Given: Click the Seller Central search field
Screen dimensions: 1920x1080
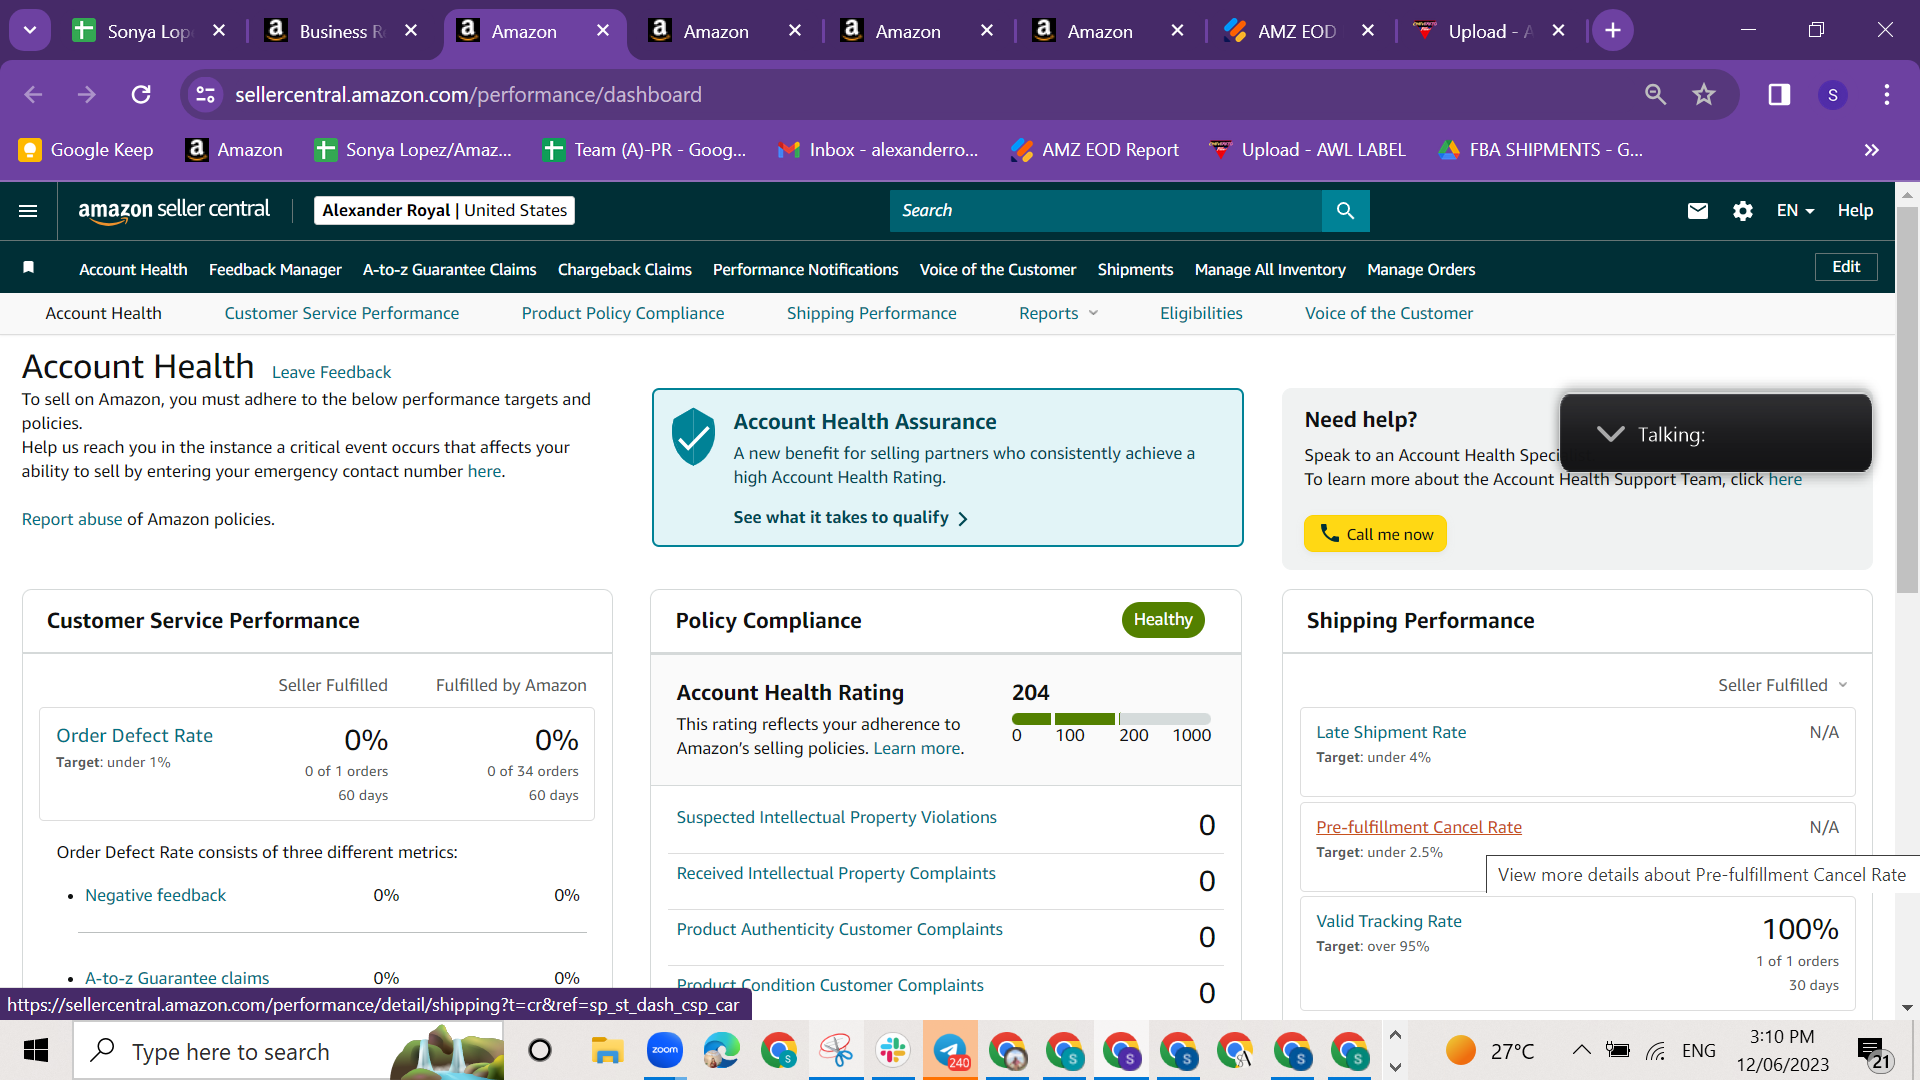Looking at the screenshot, I should [x=1106, y=211].
